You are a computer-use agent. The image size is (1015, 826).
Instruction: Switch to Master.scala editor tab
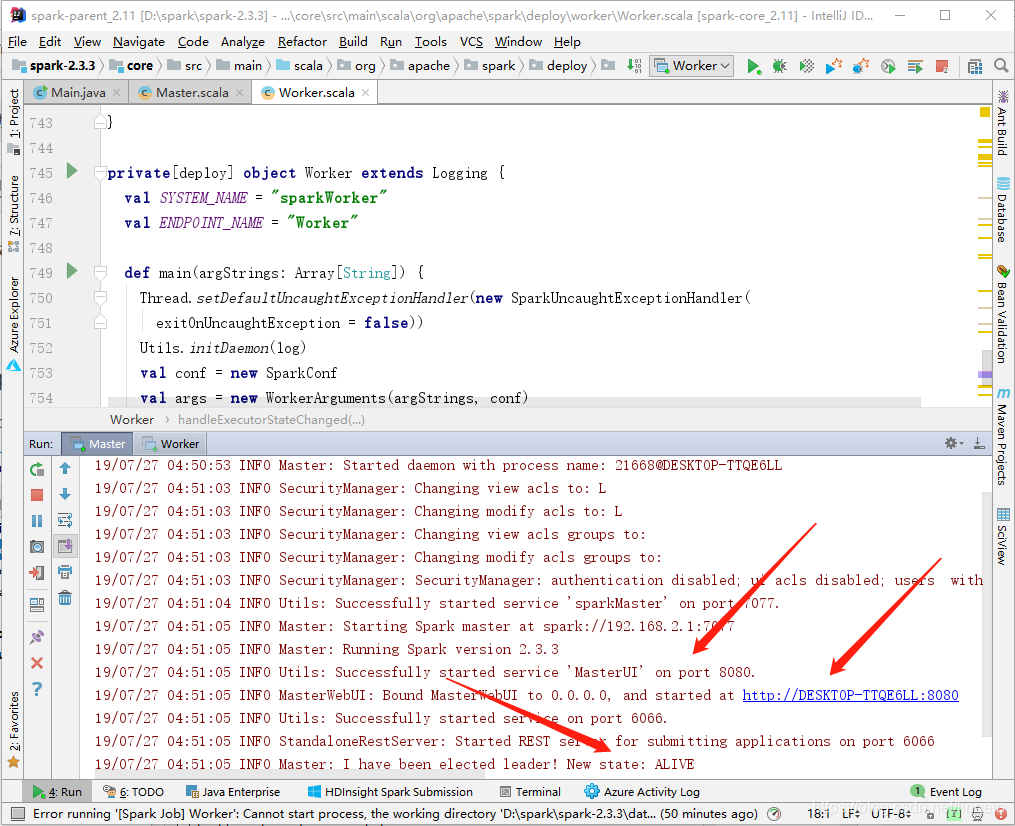coord(192,93)
